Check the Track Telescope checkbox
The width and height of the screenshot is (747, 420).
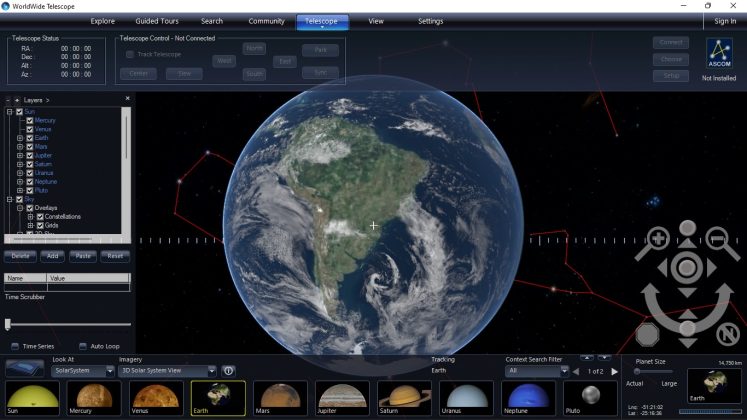pyautogui.click(x=130, y=54)
